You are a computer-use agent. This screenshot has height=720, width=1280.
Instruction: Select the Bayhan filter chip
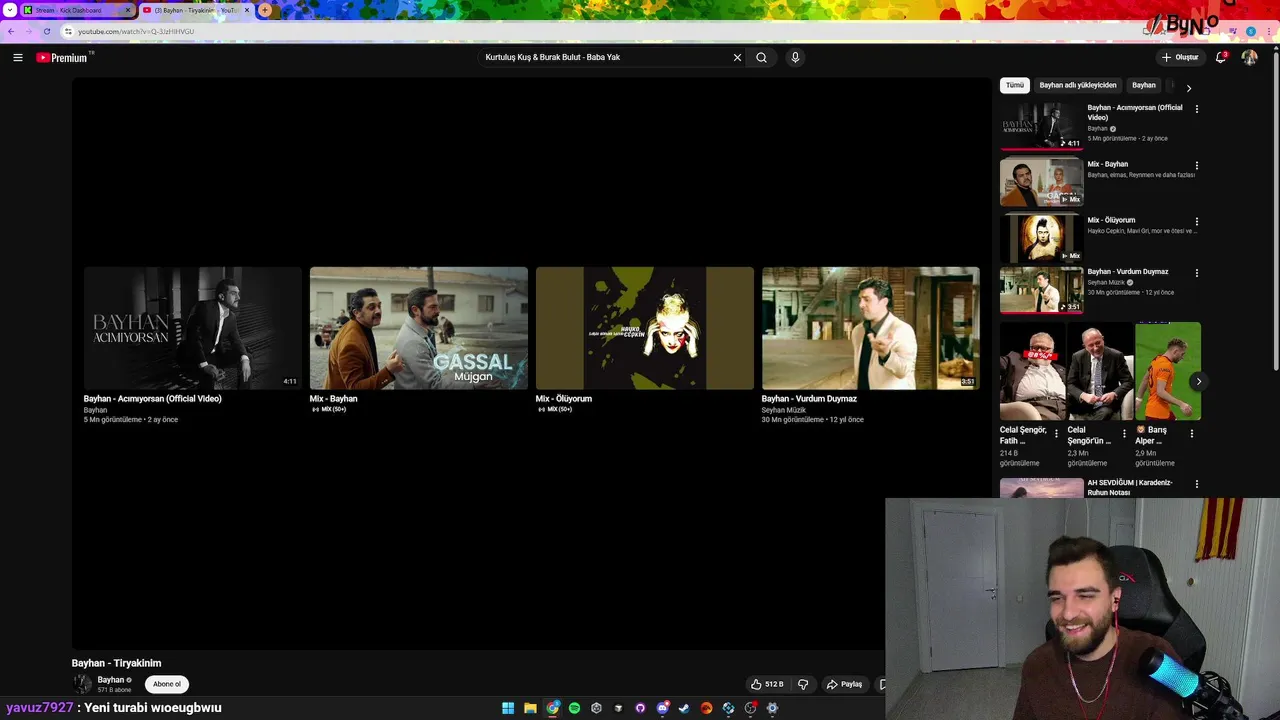pyautogui.click(x=1144, y=85)
